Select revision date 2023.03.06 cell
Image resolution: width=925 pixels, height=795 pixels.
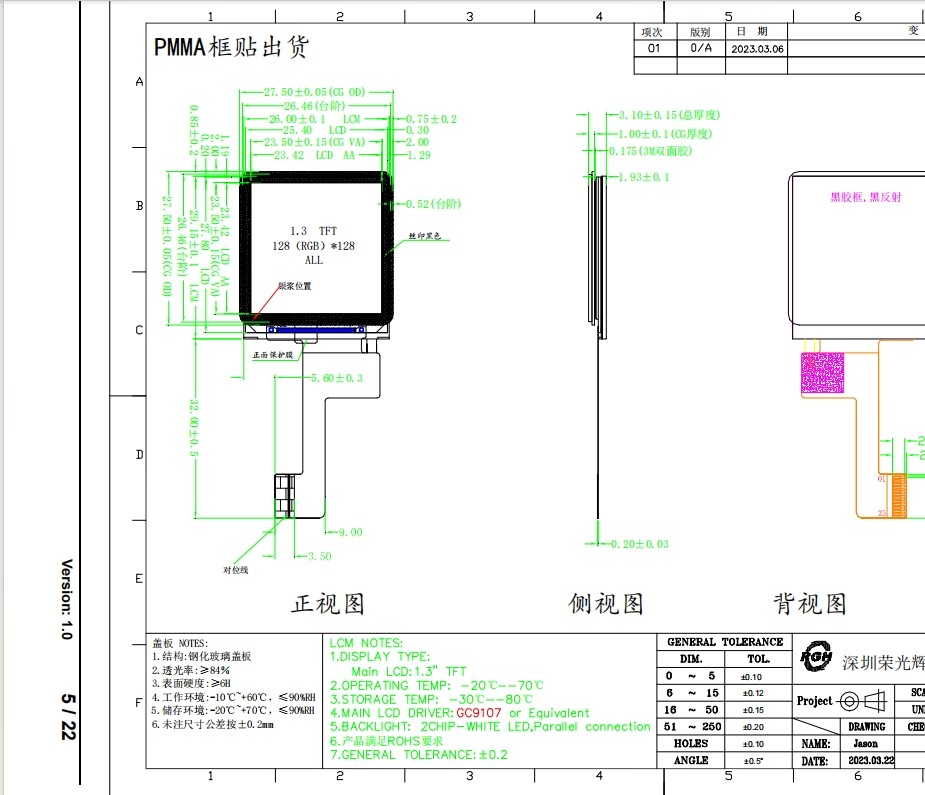click(x=758, y=48)
